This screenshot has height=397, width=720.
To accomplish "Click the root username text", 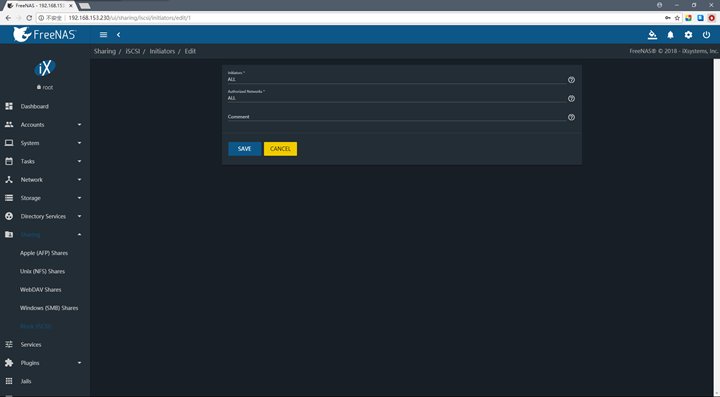I will (48, 87).
